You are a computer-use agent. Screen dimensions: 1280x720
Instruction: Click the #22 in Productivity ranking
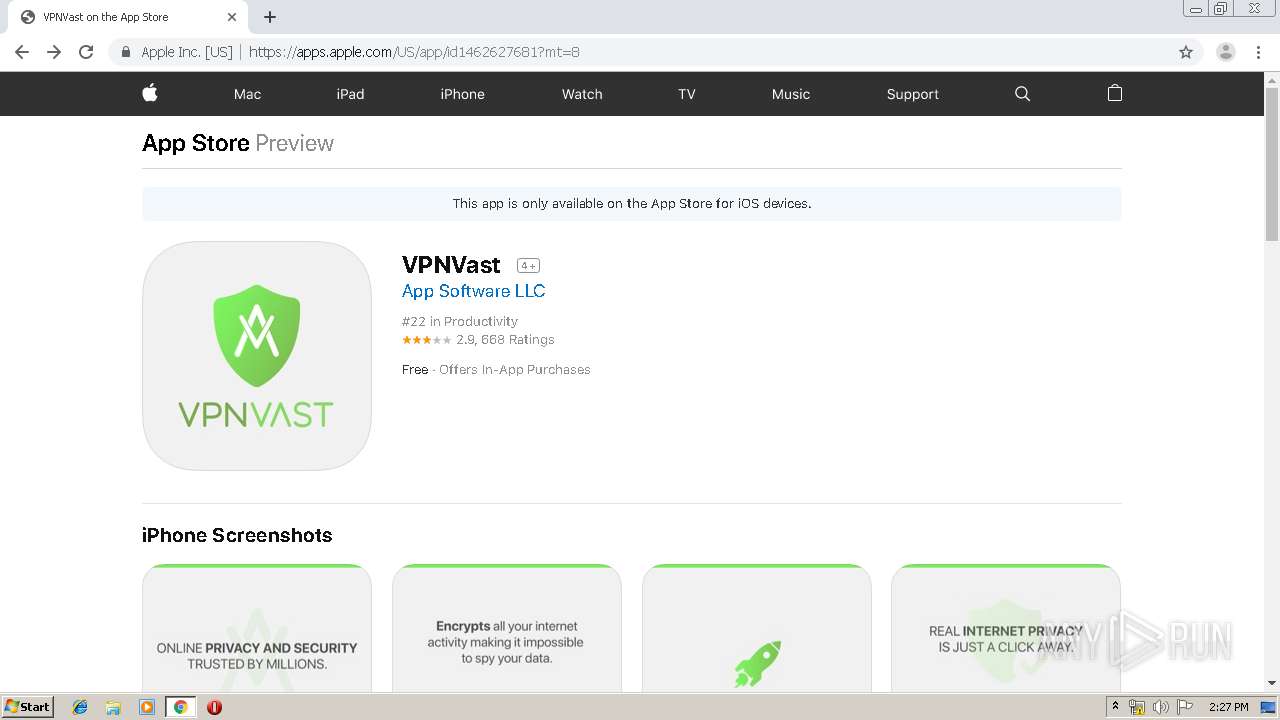(x=460, y=321)
